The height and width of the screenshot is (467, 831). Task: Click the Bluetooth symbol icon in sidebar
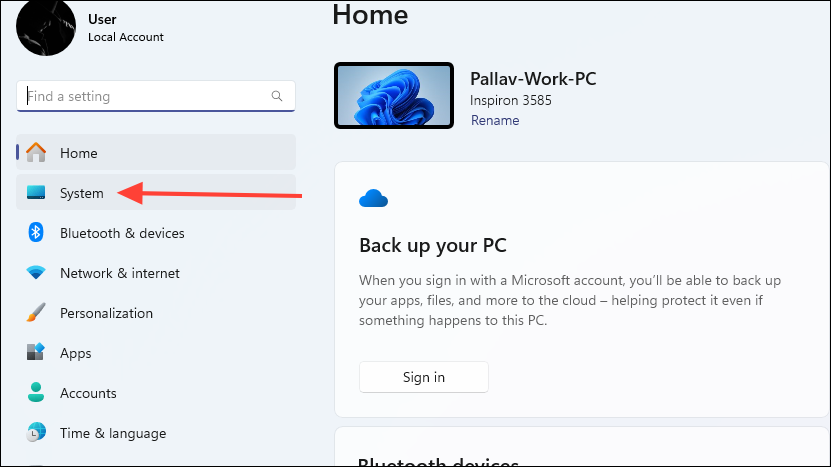pyautogui.click(x=36, y=233)
